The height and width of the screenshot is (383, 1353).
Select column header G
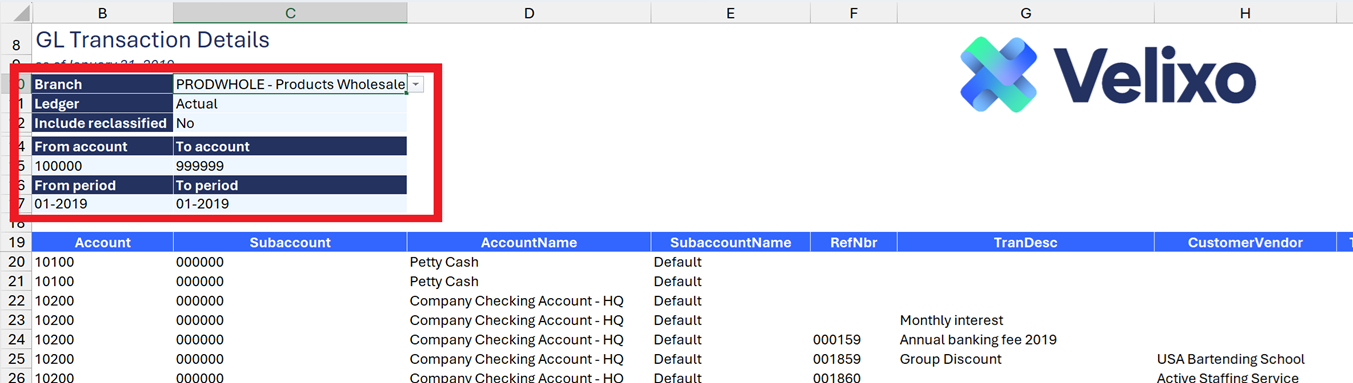click(x=1026, y=12)
